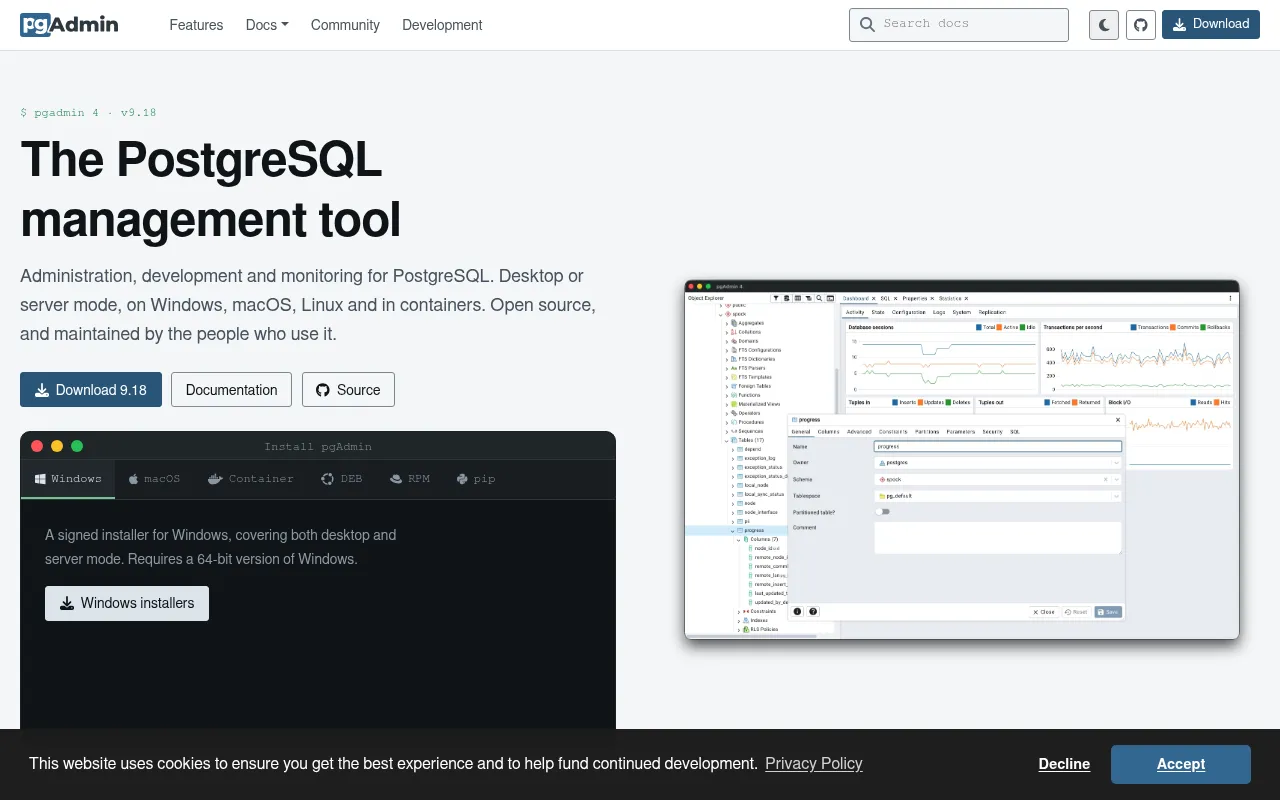Switch to the DEB install tab
The width and height of the screenshot is (1280, 800).
[341, 479]
